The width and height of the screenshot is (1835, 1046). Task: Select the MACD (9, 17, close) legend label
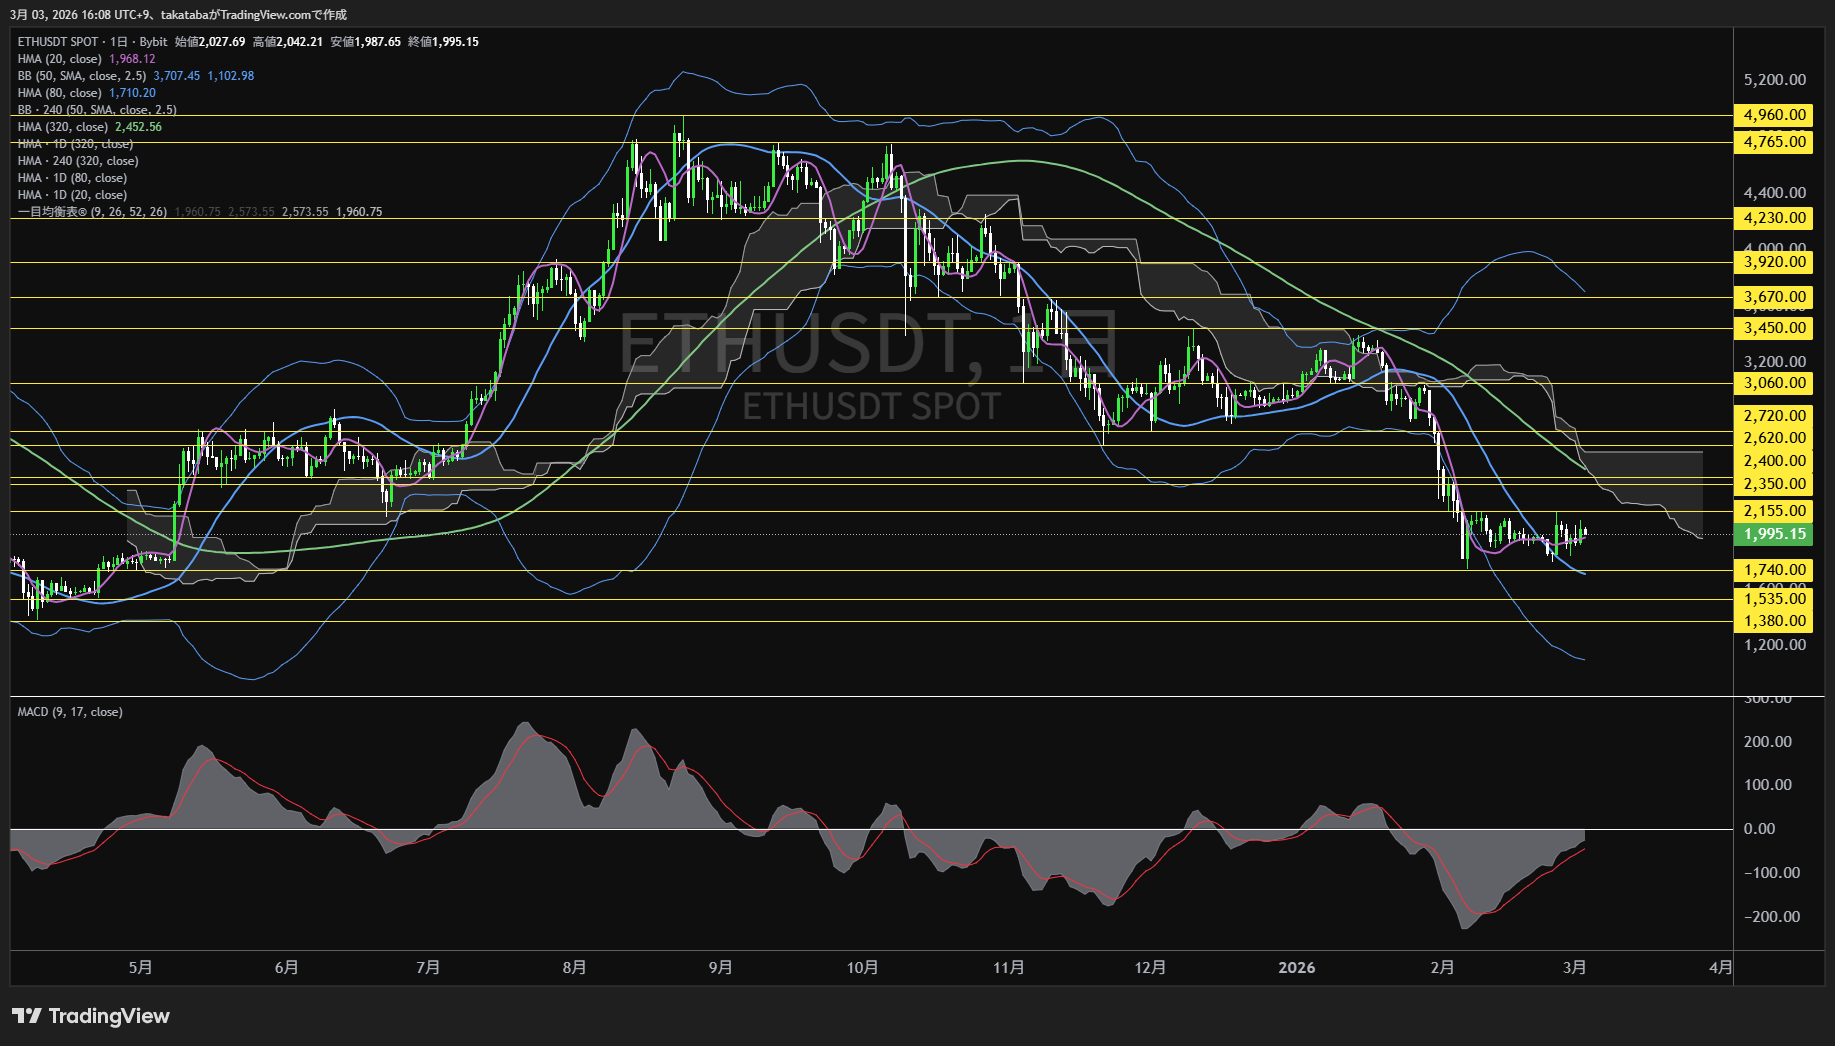click(70, 712)
